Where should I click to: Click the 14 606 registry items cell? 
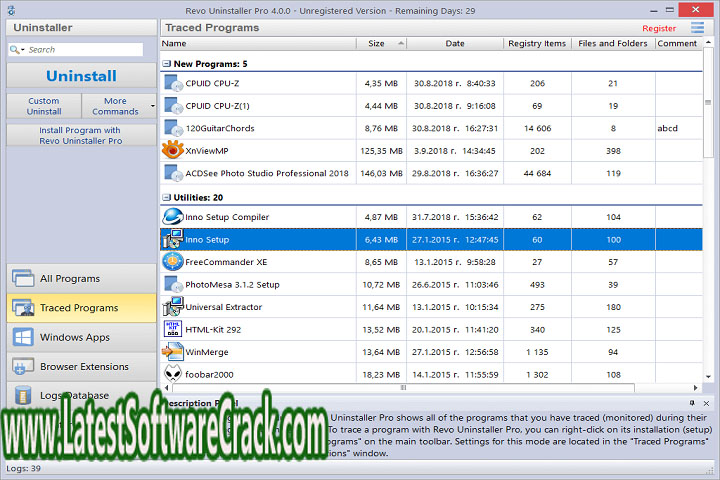coord(537,128)
